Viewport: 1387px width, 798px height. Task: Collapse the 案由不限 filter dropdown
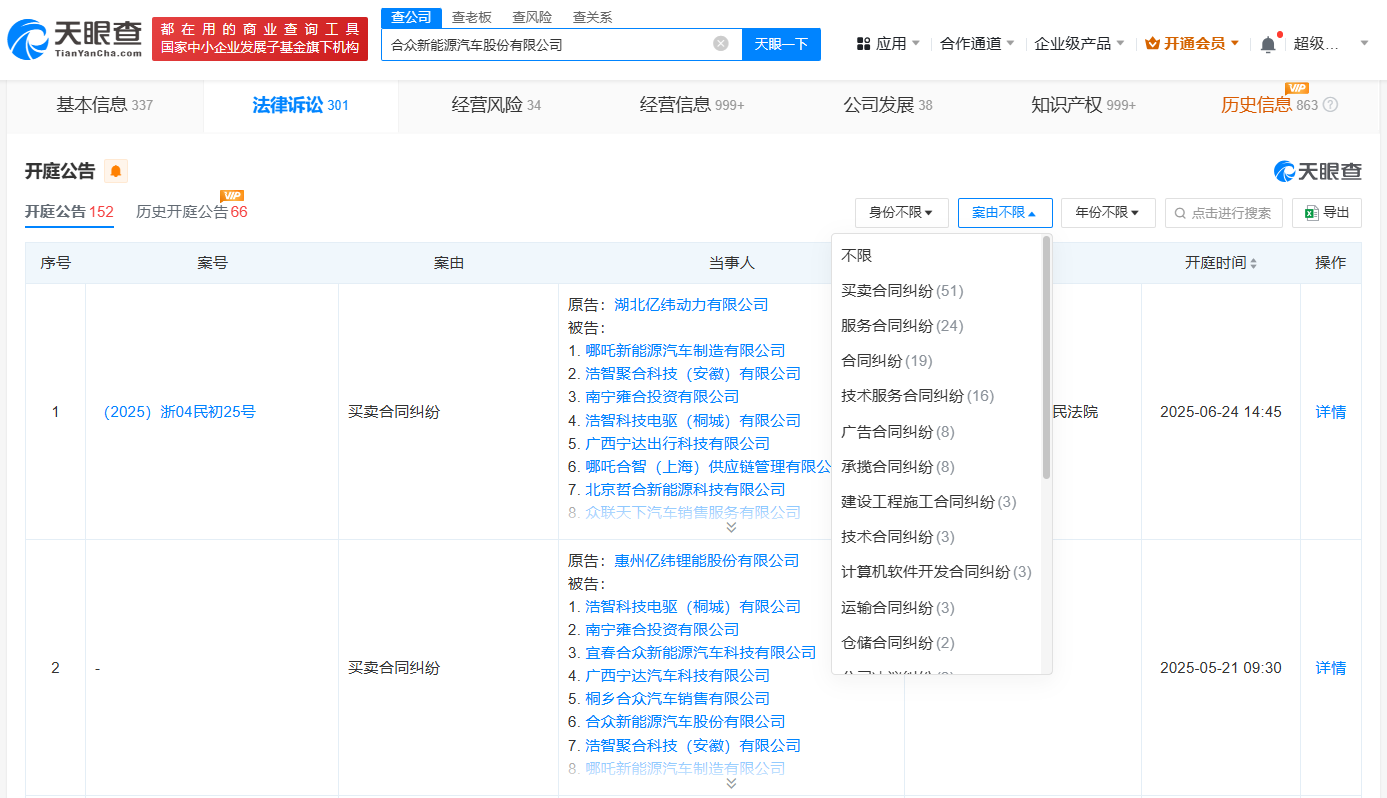1005,213
